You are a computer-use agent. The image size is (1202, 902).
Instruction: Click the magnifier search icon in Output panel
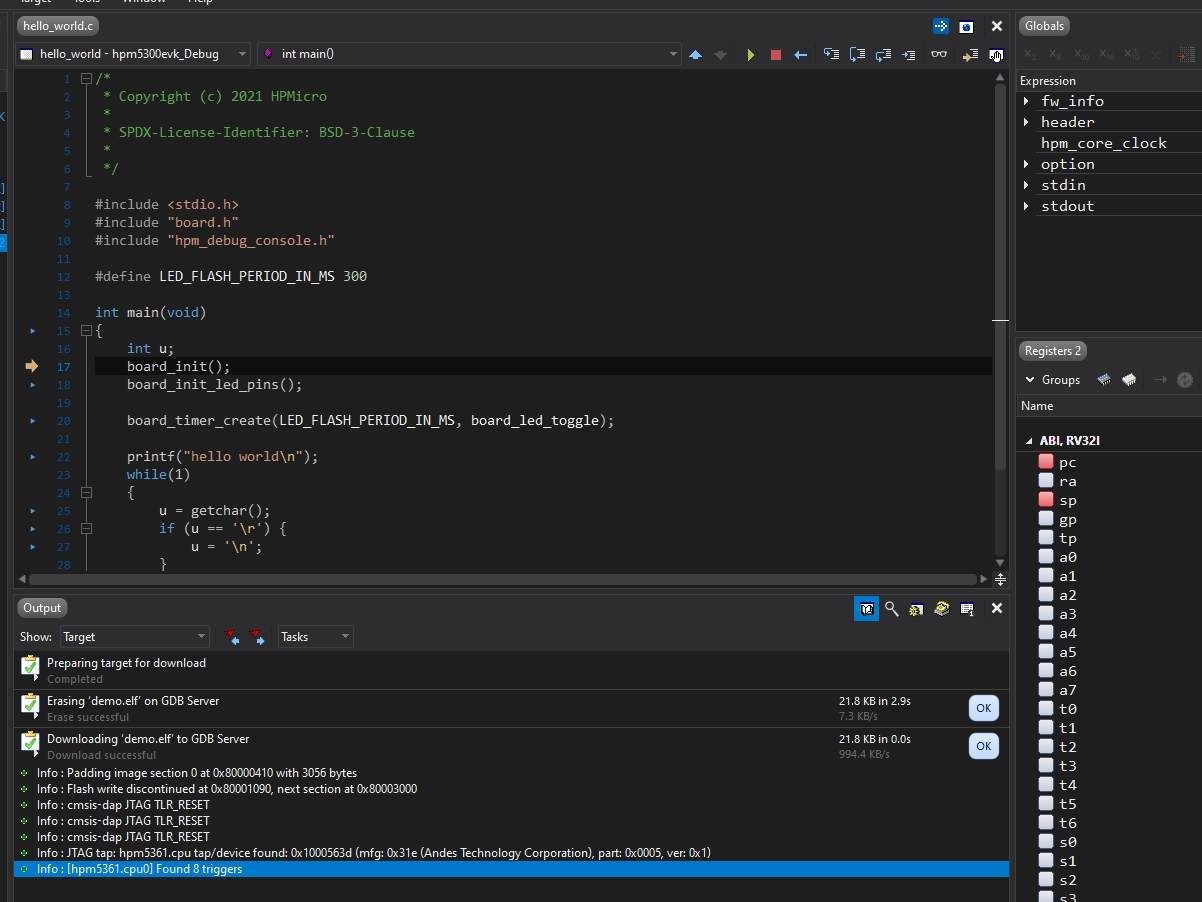(x=891, y=608)
